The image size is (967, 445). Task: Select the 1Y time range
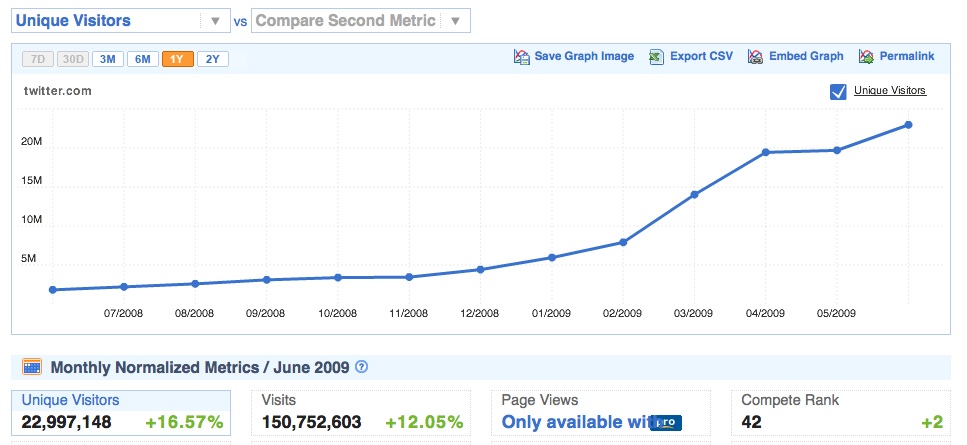(x=178, y=59)
